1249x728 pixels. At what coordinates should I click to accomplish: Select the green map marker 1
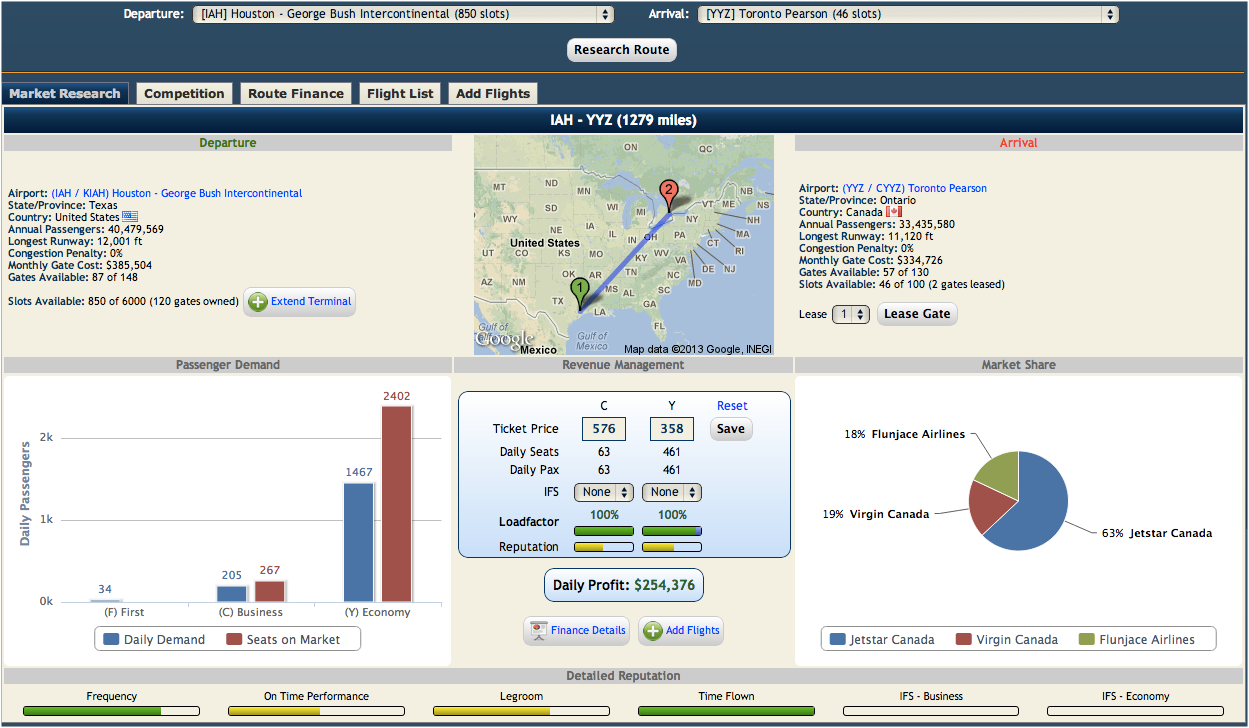click(x=580, y=292)
